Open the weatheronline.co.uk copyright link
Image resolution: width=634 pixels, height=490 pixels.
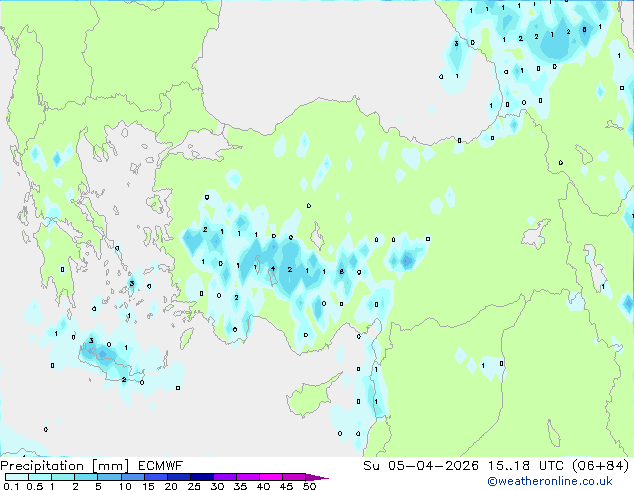click(x=550, y=481)
